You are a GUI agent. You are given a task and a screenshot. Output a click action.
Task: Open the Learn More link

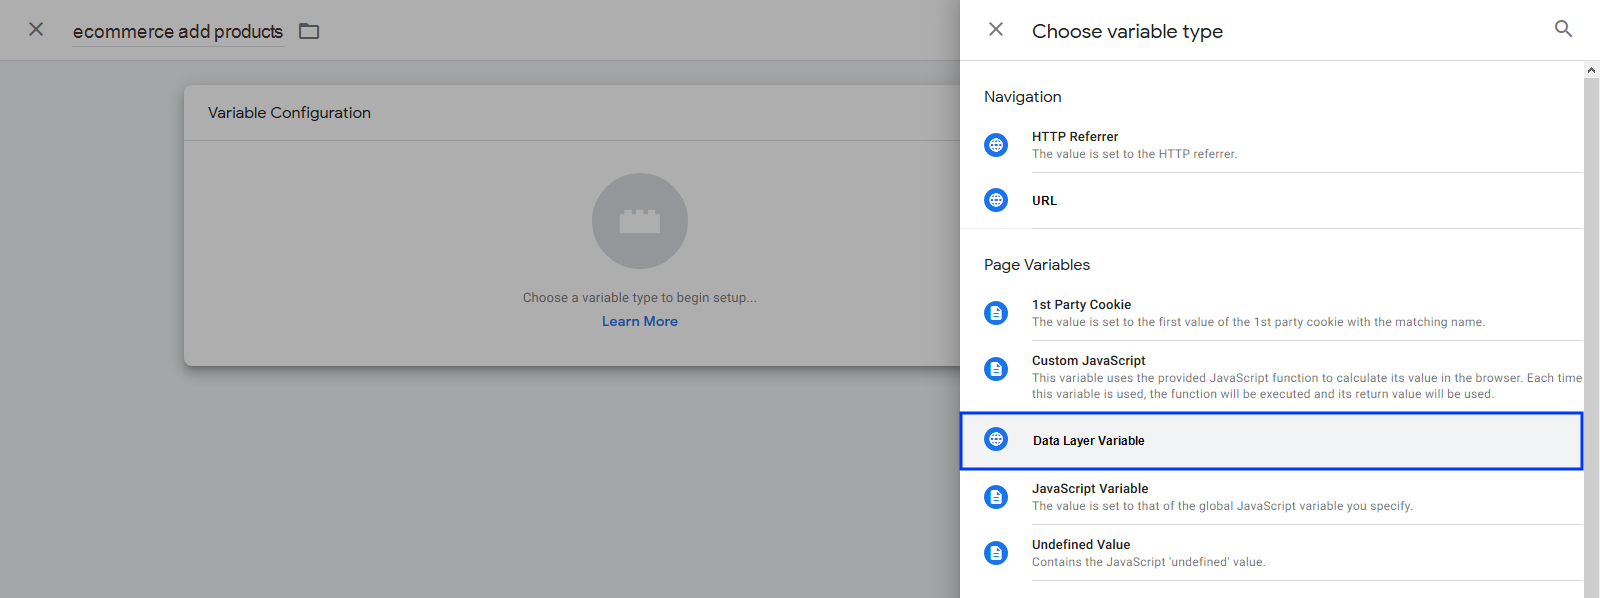(x=640, y=321)
